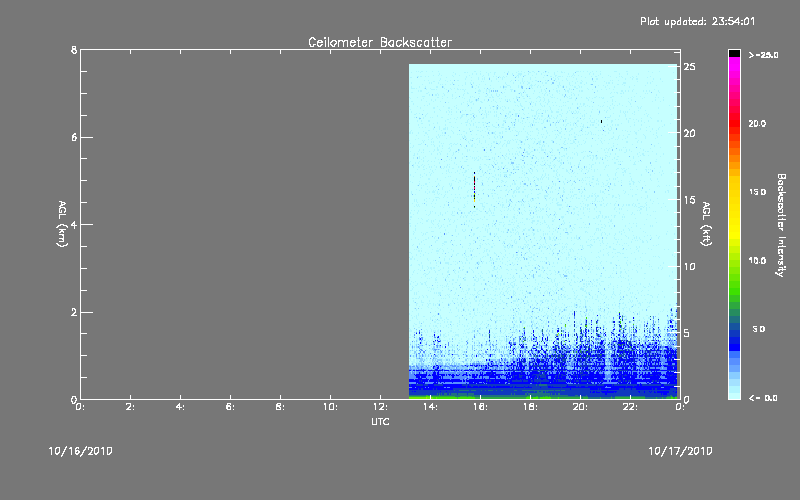Click the '4' km label on left axis
The width and height of the screenshot is (800, 500).
74,224
